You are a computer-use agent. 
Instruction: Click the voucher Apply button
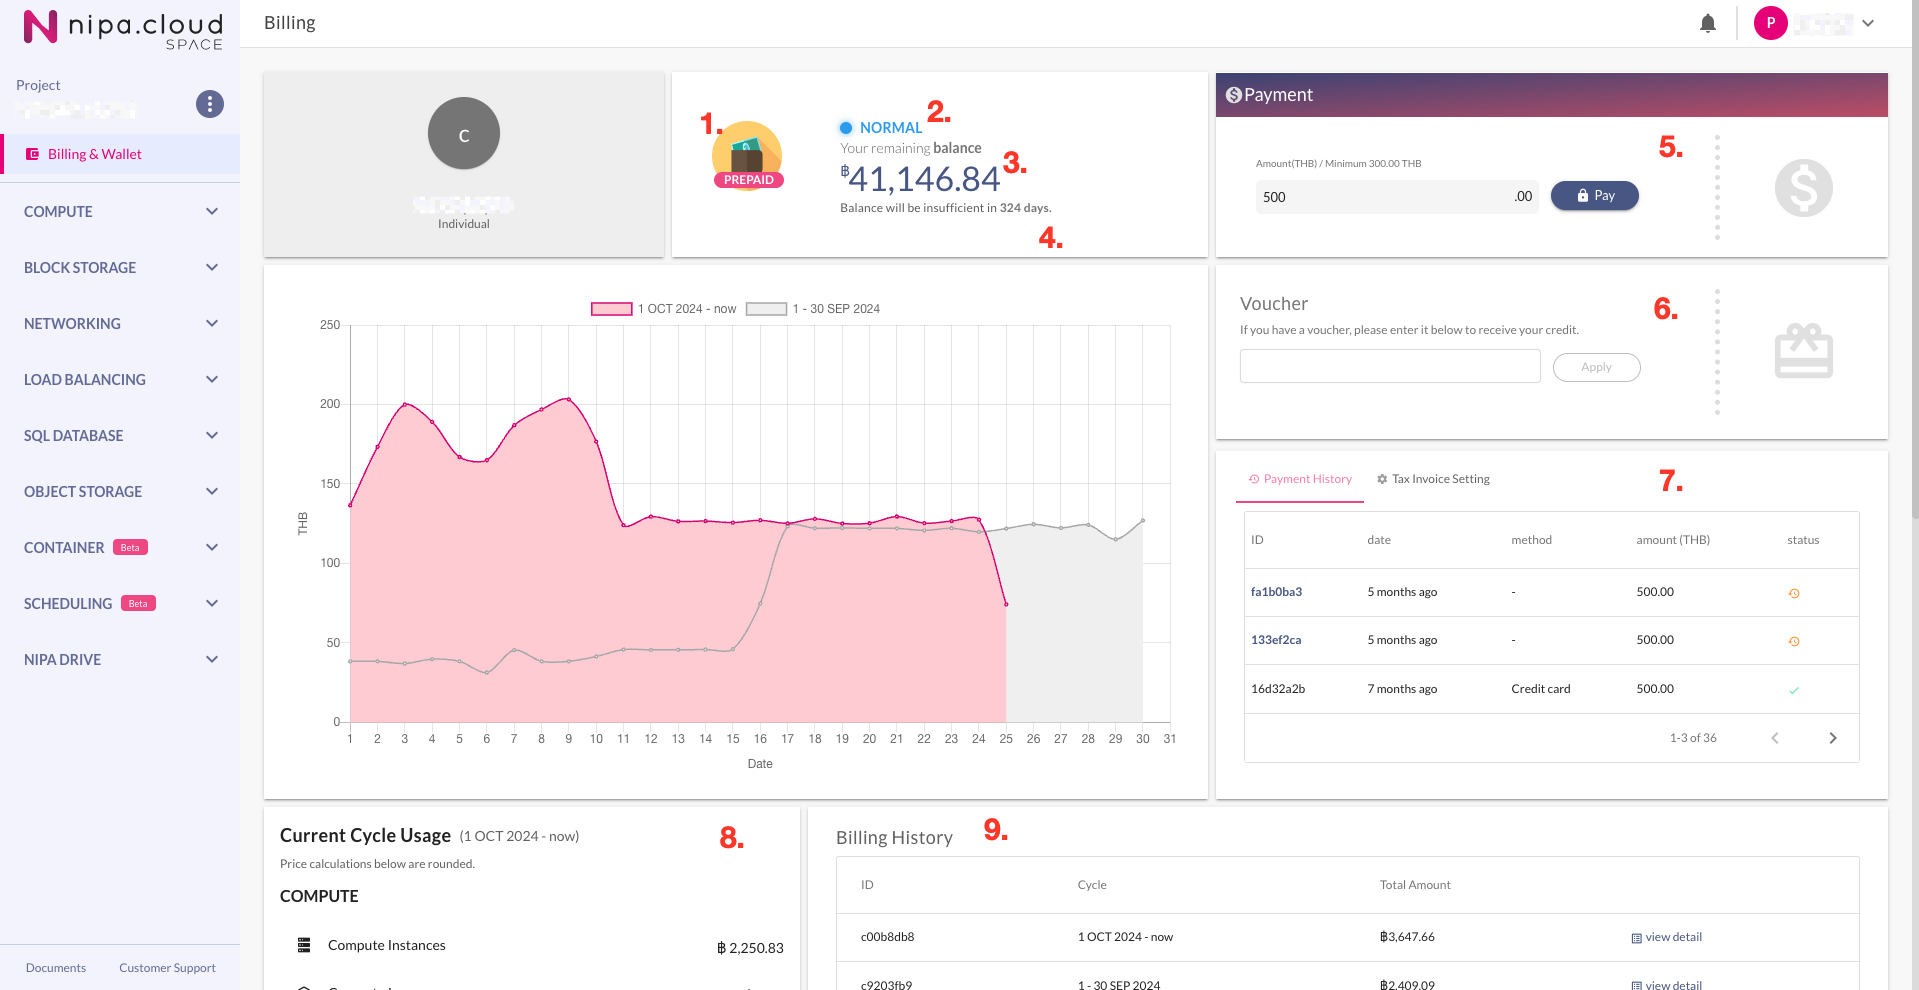click(x=1597, y=367)
